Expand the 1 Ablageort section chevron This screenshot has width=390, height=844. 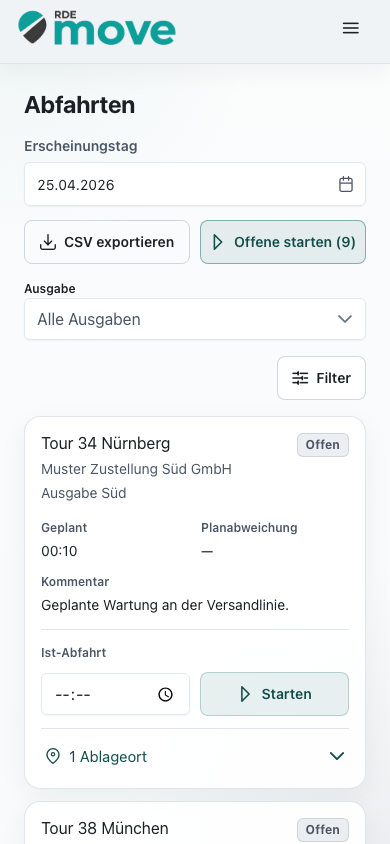[337, 756]
